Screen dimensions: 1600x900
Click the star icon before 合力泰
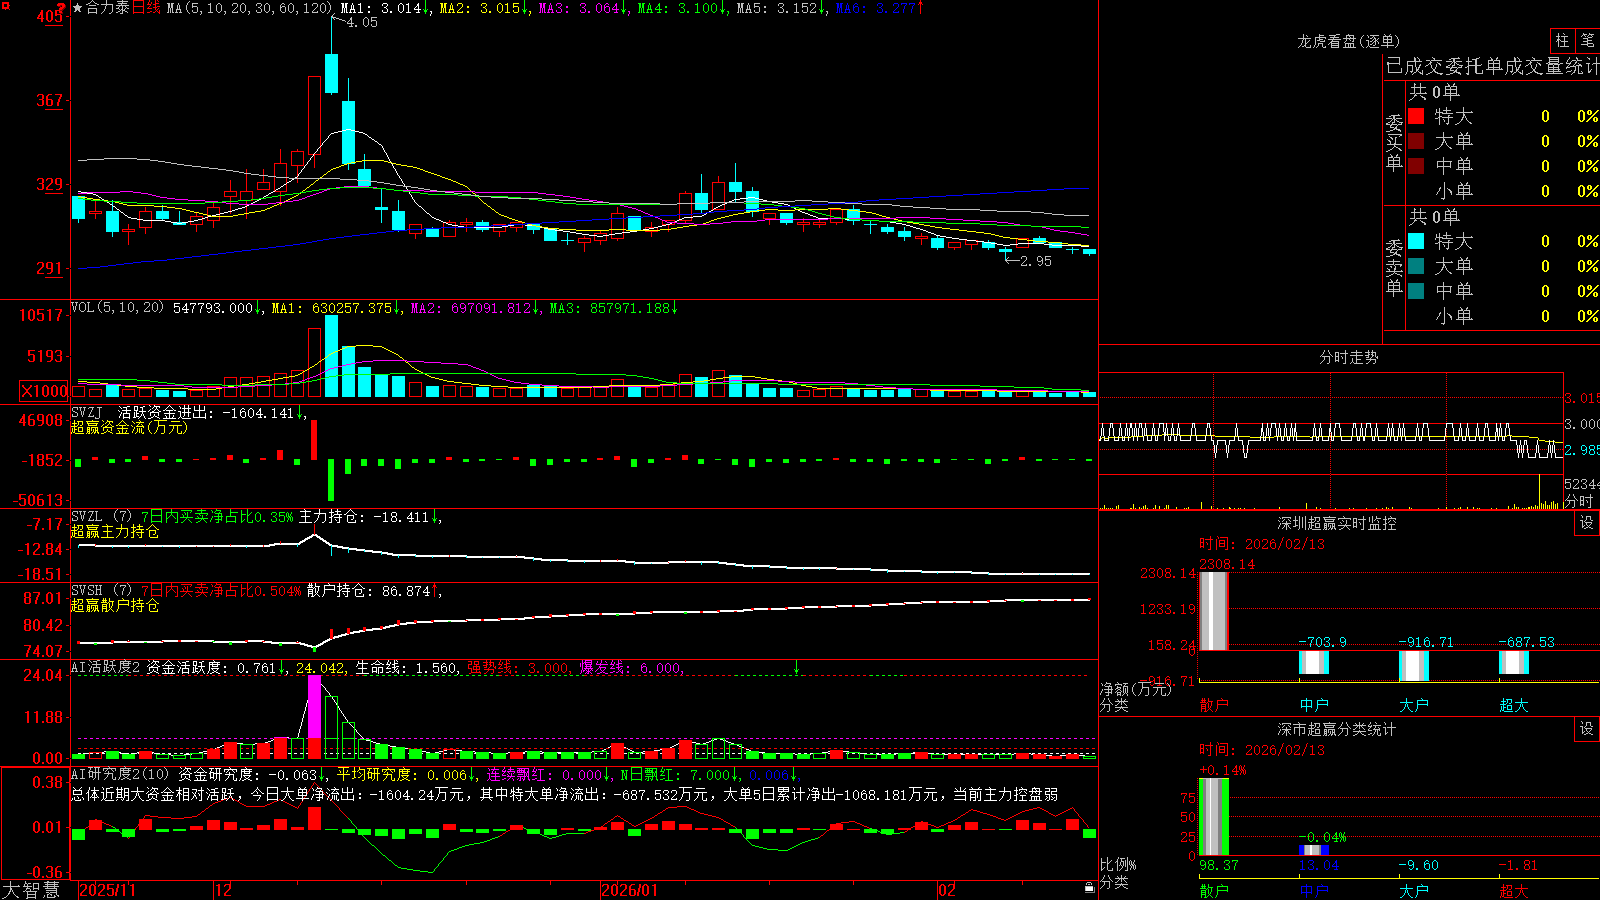click(77, 9)
